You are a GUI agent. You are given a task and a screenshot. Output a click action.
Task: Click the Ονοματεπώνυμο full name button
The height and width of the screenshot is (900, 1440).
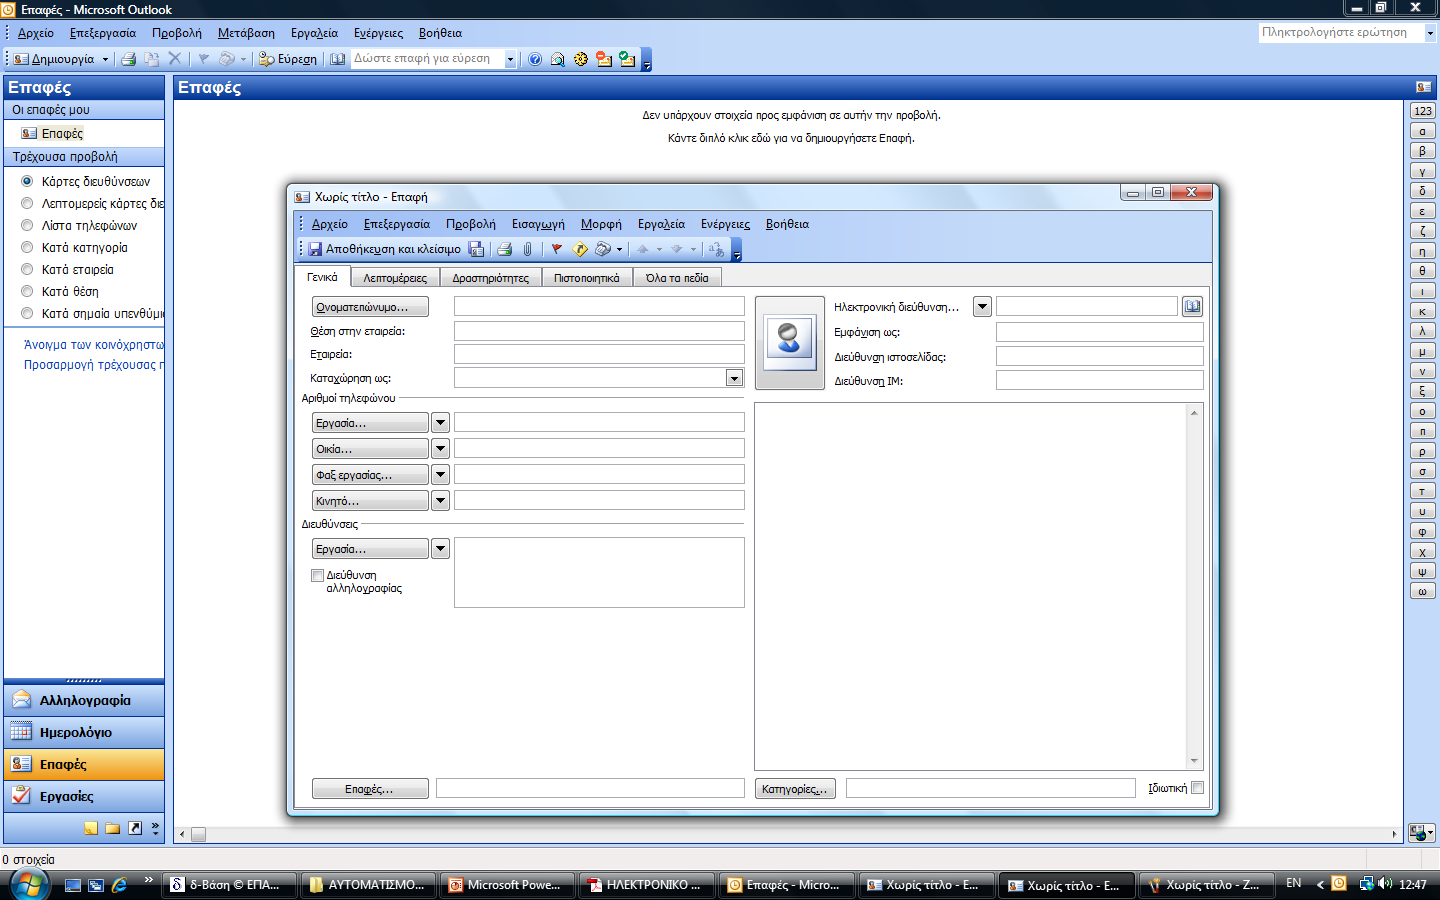(370, 307)
